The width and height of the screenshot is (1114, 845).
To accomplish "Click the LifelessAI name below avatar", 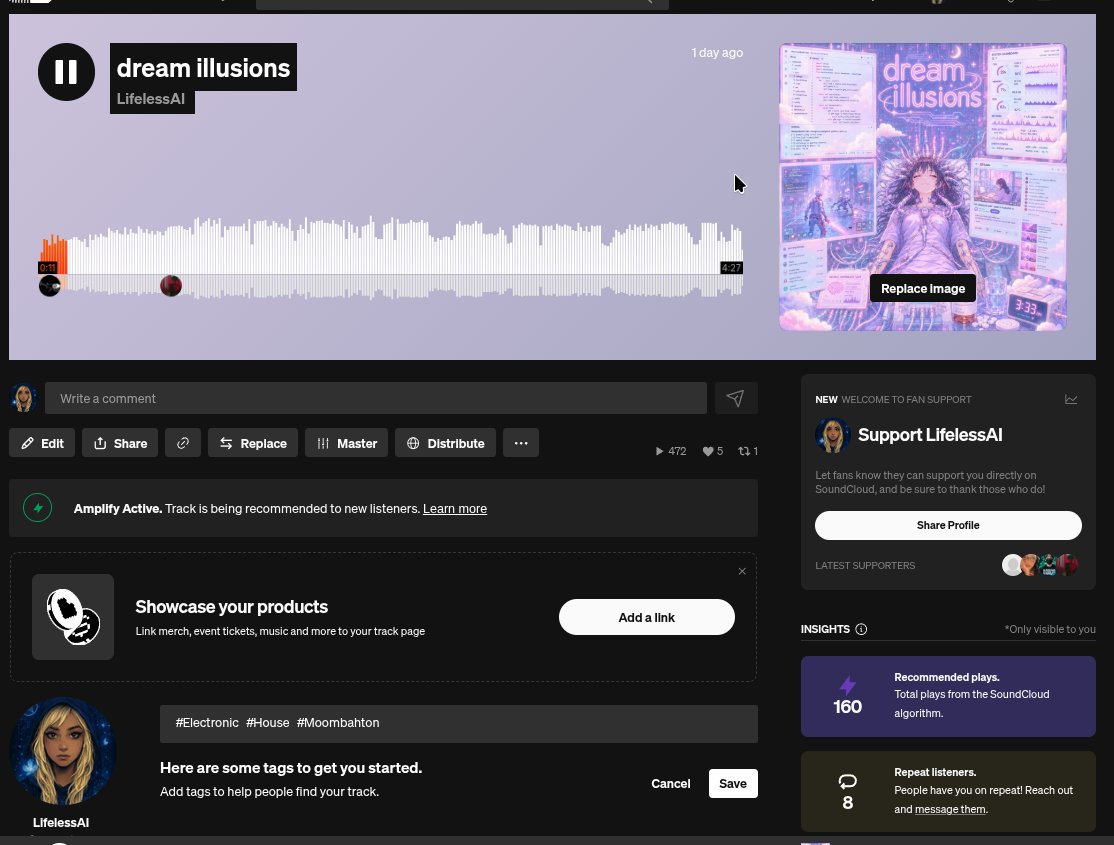I will pyautogui.click(x=61, y=822).
